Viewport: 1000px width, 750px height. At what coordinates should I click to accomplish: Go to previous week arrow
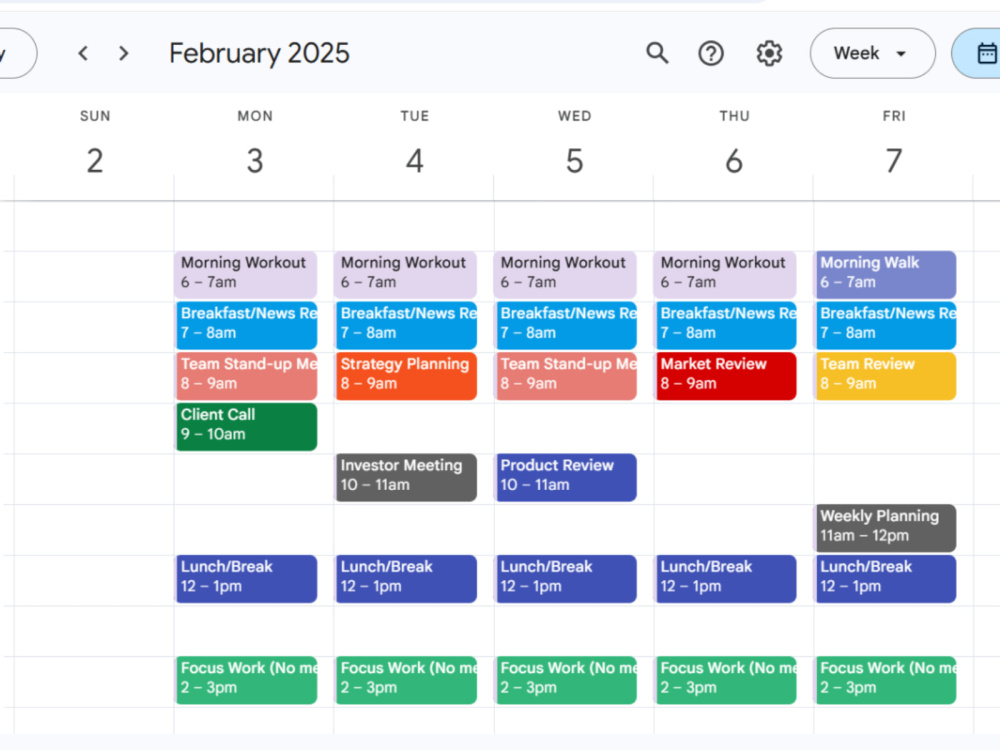tap(83, 53)
